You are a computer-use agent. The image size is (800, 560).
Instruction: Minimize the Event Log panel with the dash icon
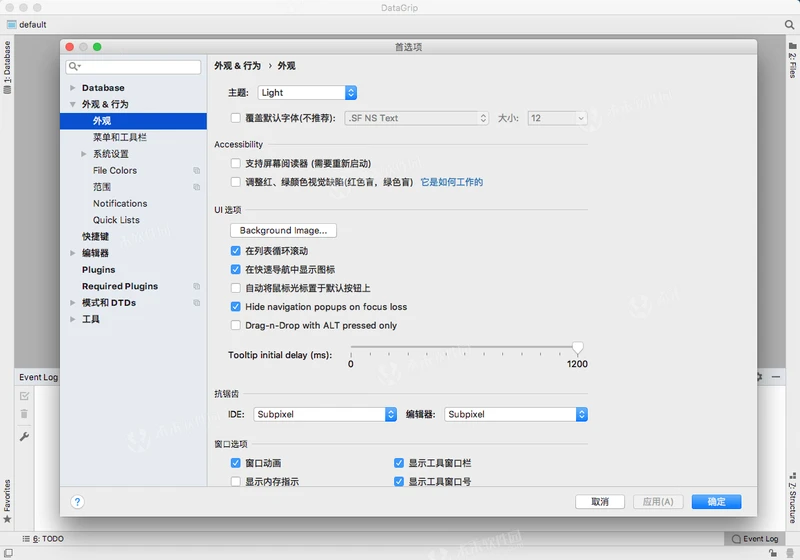tap(776, 377)
